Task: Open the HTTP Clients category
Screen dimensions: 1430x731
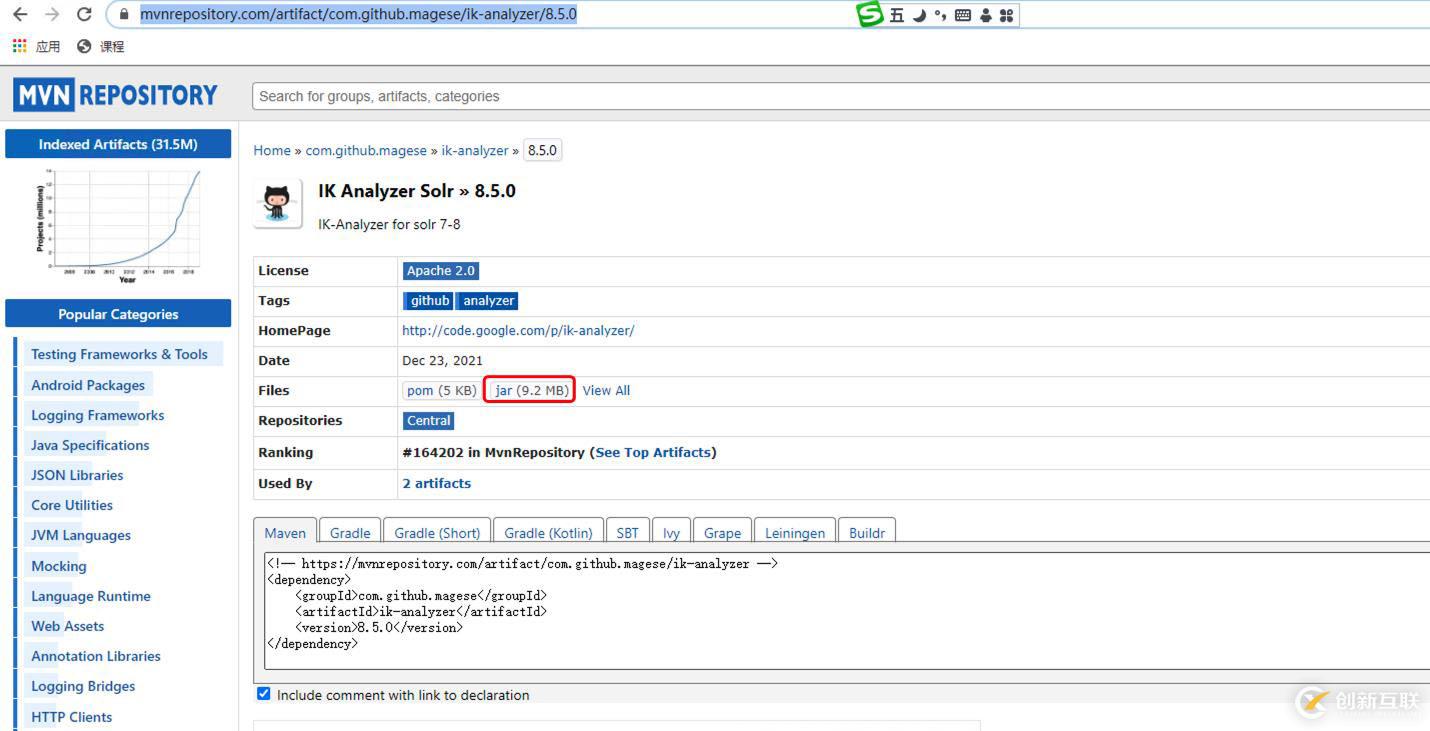Action: pos(71,717)
